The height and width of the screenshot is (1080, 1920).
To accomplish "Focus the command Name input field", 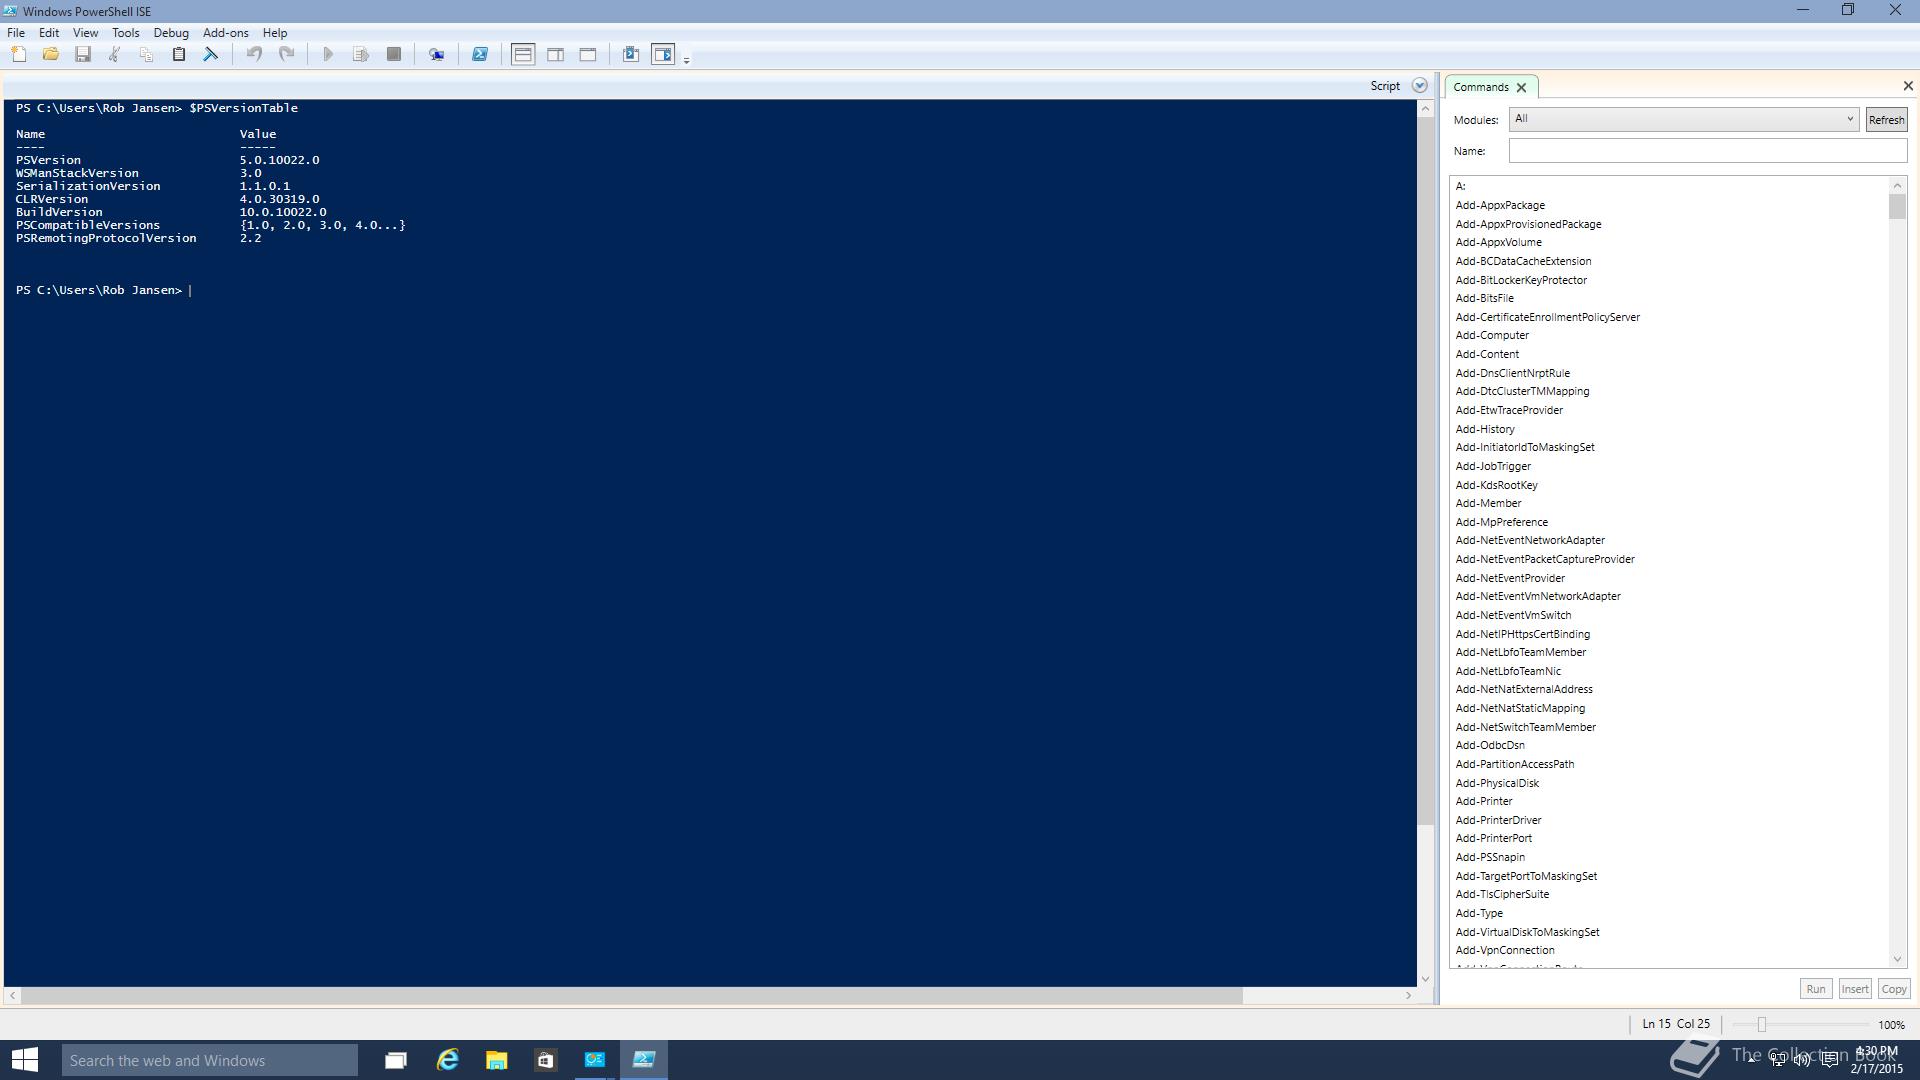I will pos(1708,151).
